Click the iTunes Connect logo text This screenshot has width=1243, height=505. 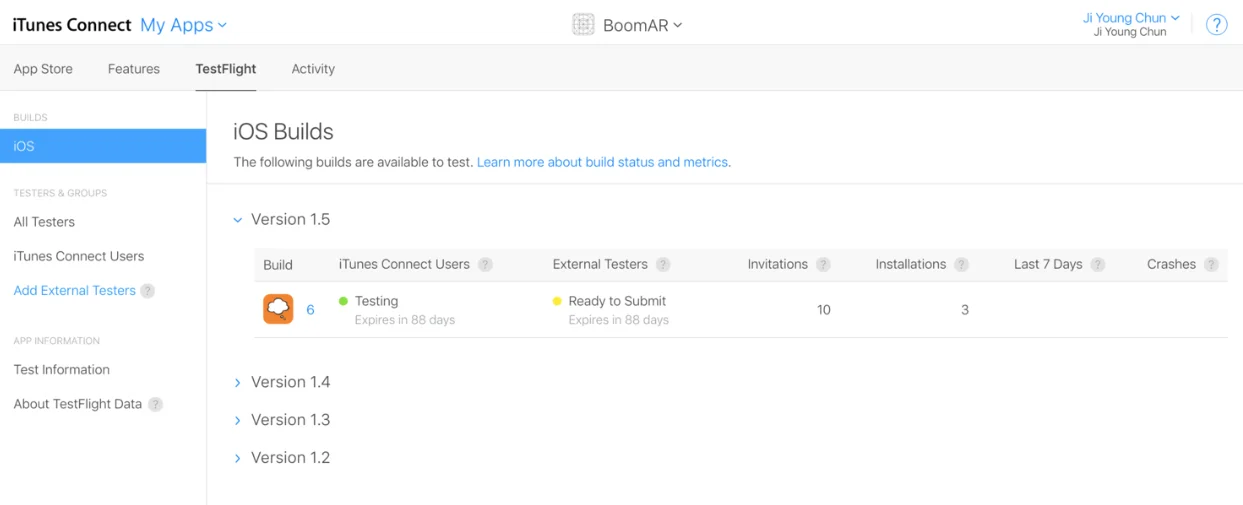pos(72,25)
